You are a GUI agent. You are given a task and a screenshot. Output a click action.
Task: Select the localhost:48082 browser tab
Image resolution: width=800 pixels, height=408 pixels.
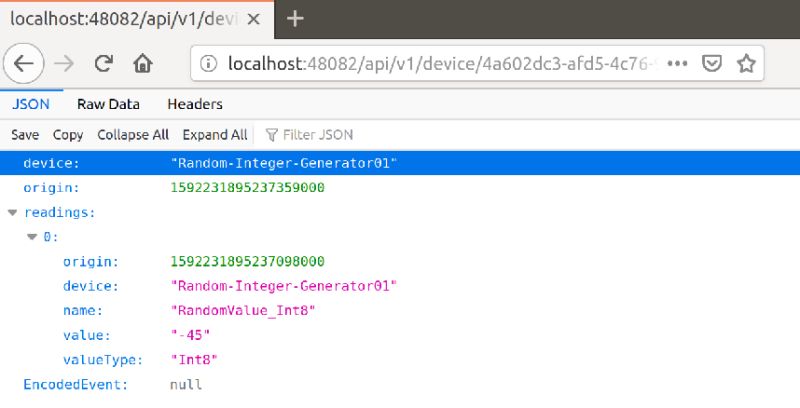(137, 19)
